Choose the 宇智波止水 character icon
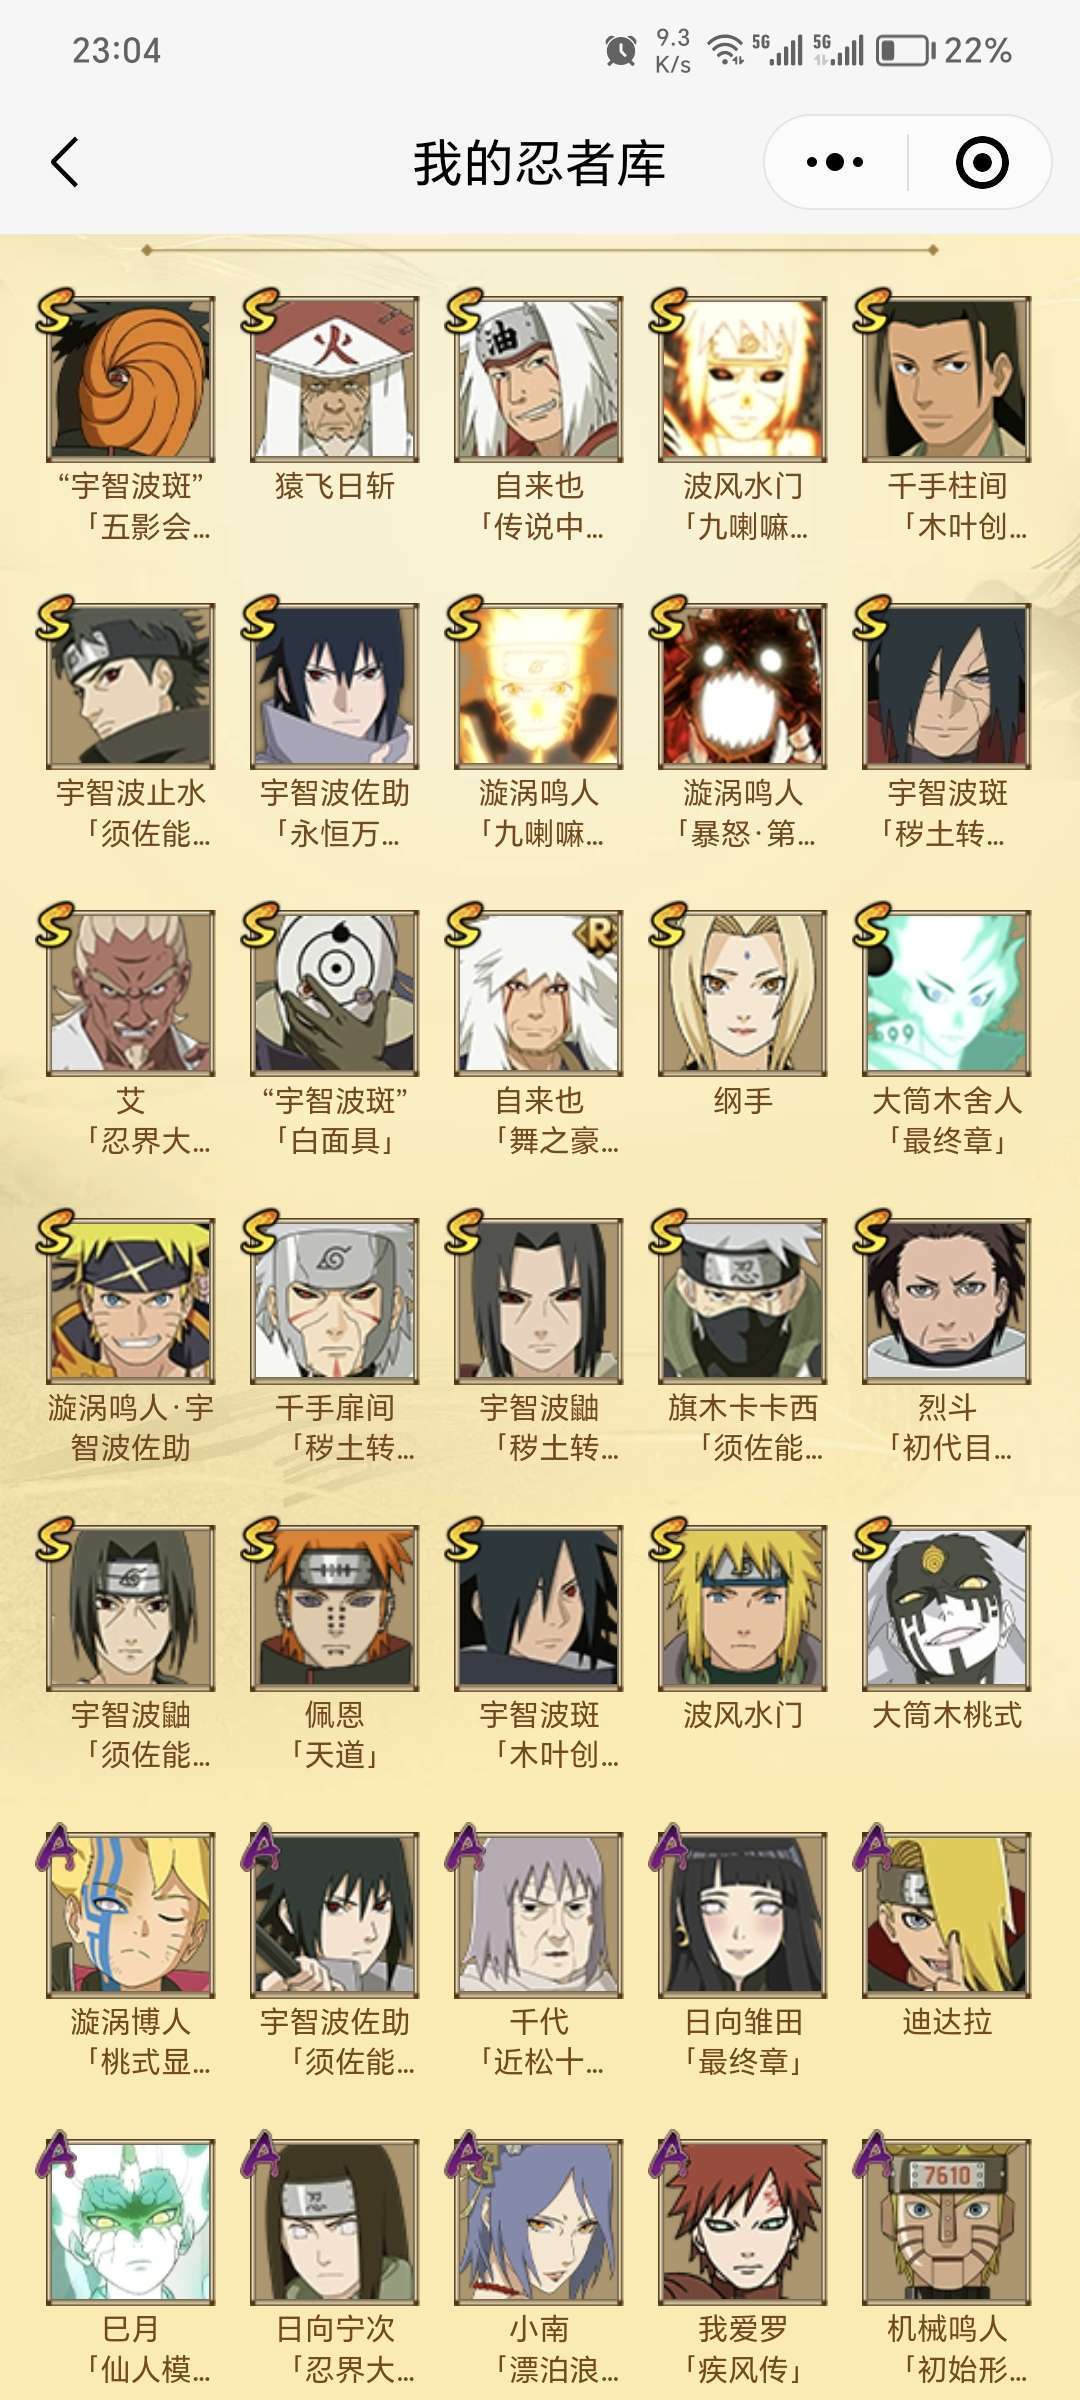Image resolution: width=1080 pixels, height=2400 pixels. [x=131, y=685]
